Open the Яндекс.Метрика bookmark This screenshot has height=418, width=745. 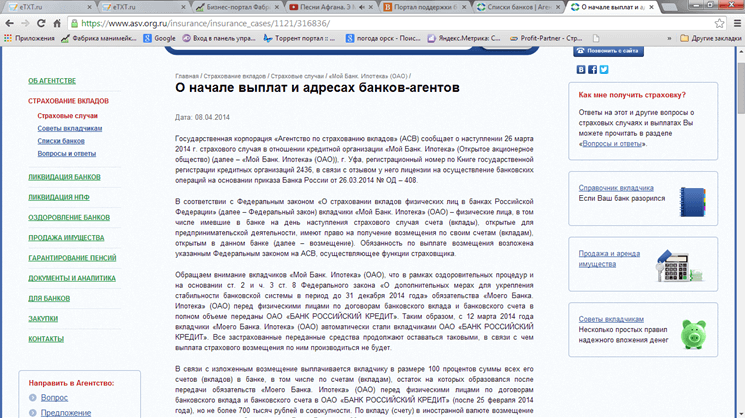pyautogui.click(x=464, y=38)
